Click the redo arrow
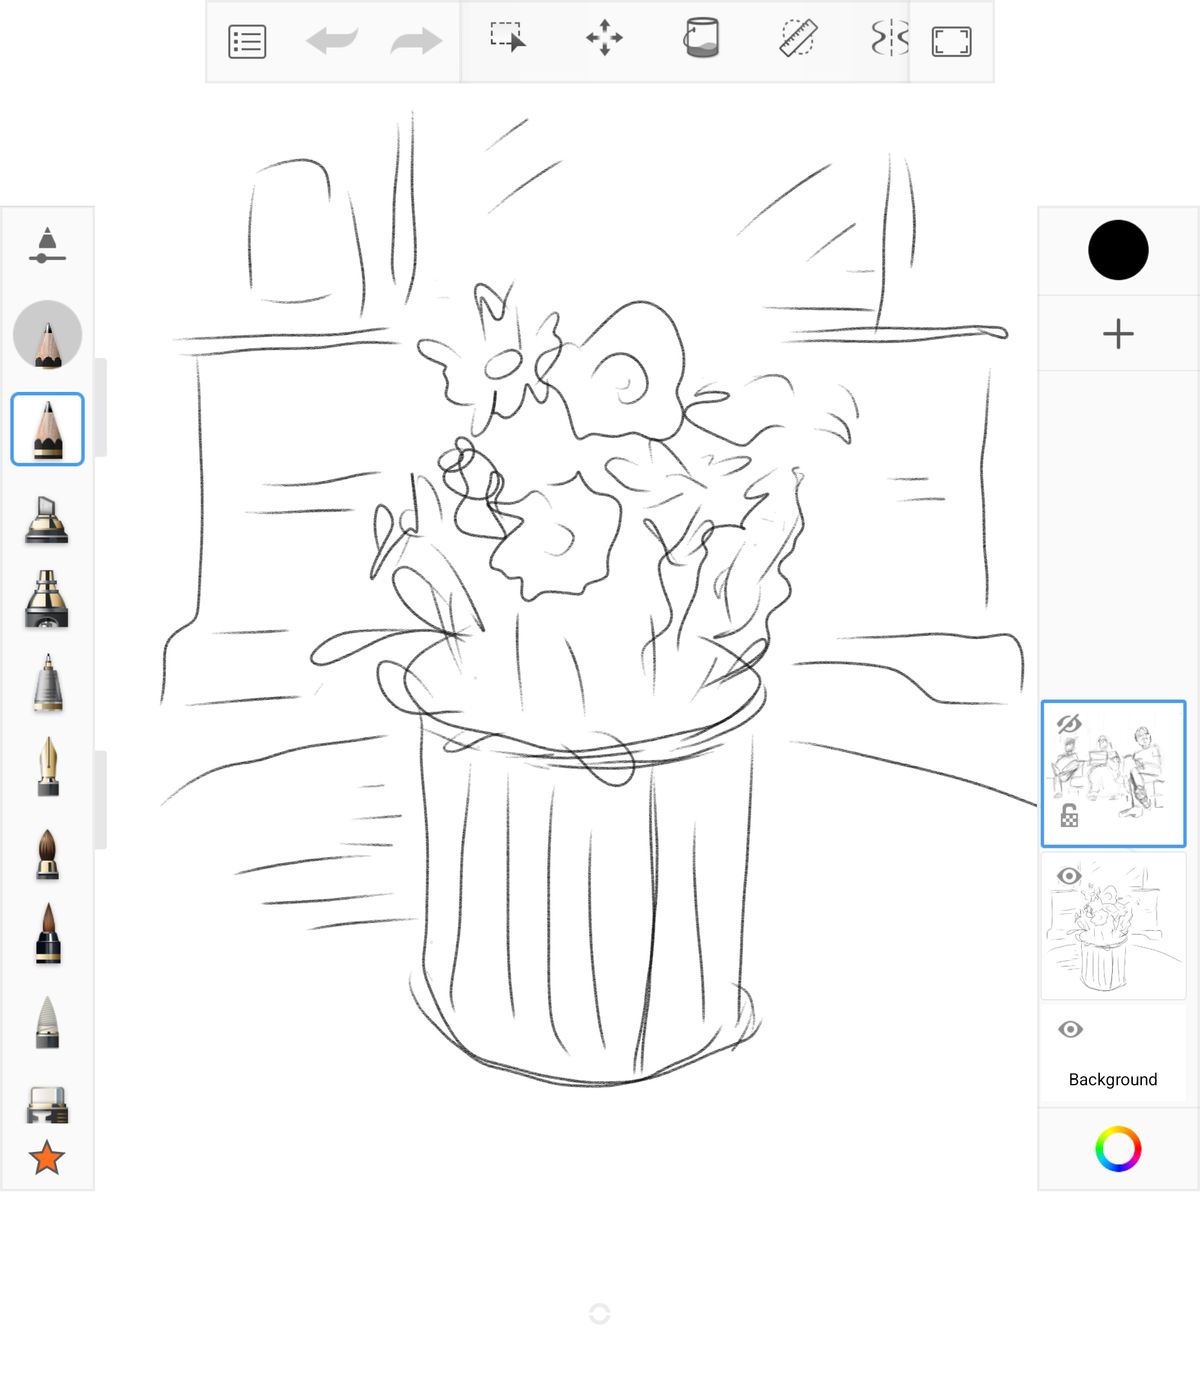This screenshot has width=1200, height=1397. (416, 42)
